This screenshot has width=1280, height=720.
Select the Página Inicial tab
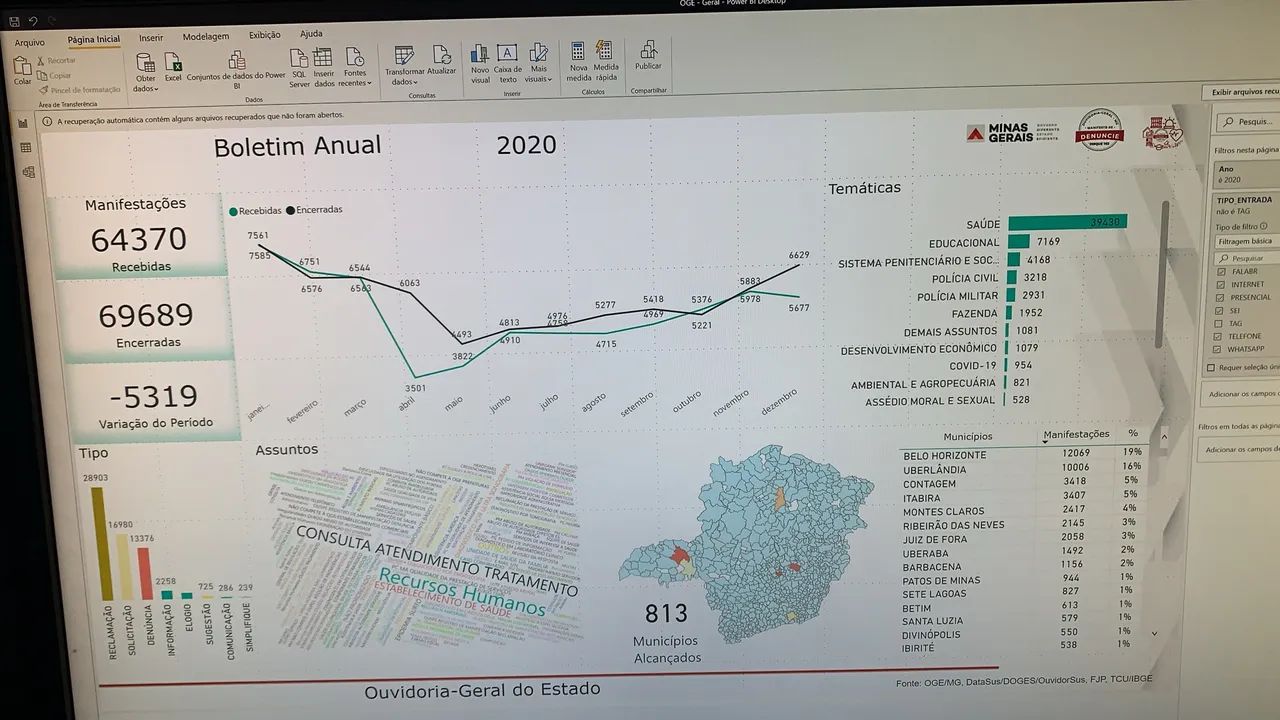(93, 39)
